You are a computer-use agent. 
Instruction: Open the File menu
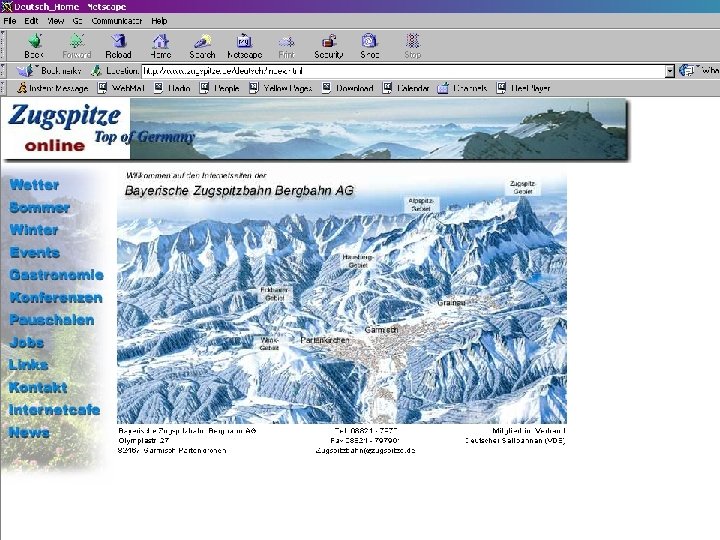point(10,21)
